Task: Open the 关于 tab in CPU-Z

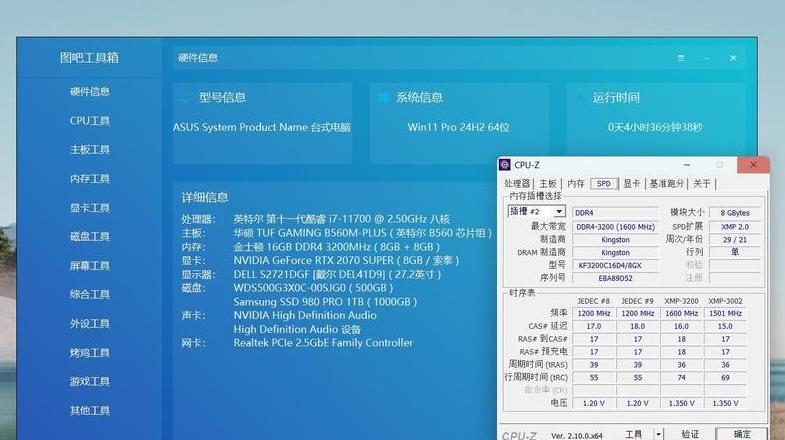Action: point(701,184)
